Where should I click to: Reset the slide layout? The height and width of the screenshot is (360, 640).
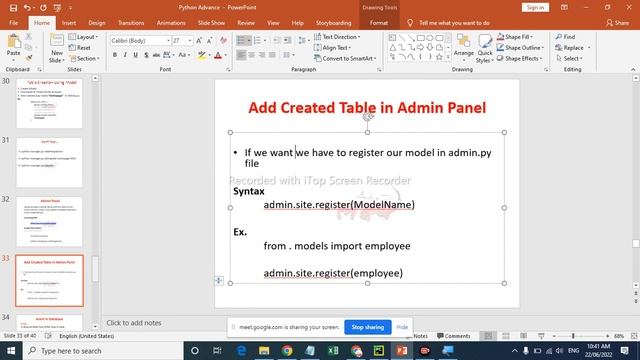80,47
